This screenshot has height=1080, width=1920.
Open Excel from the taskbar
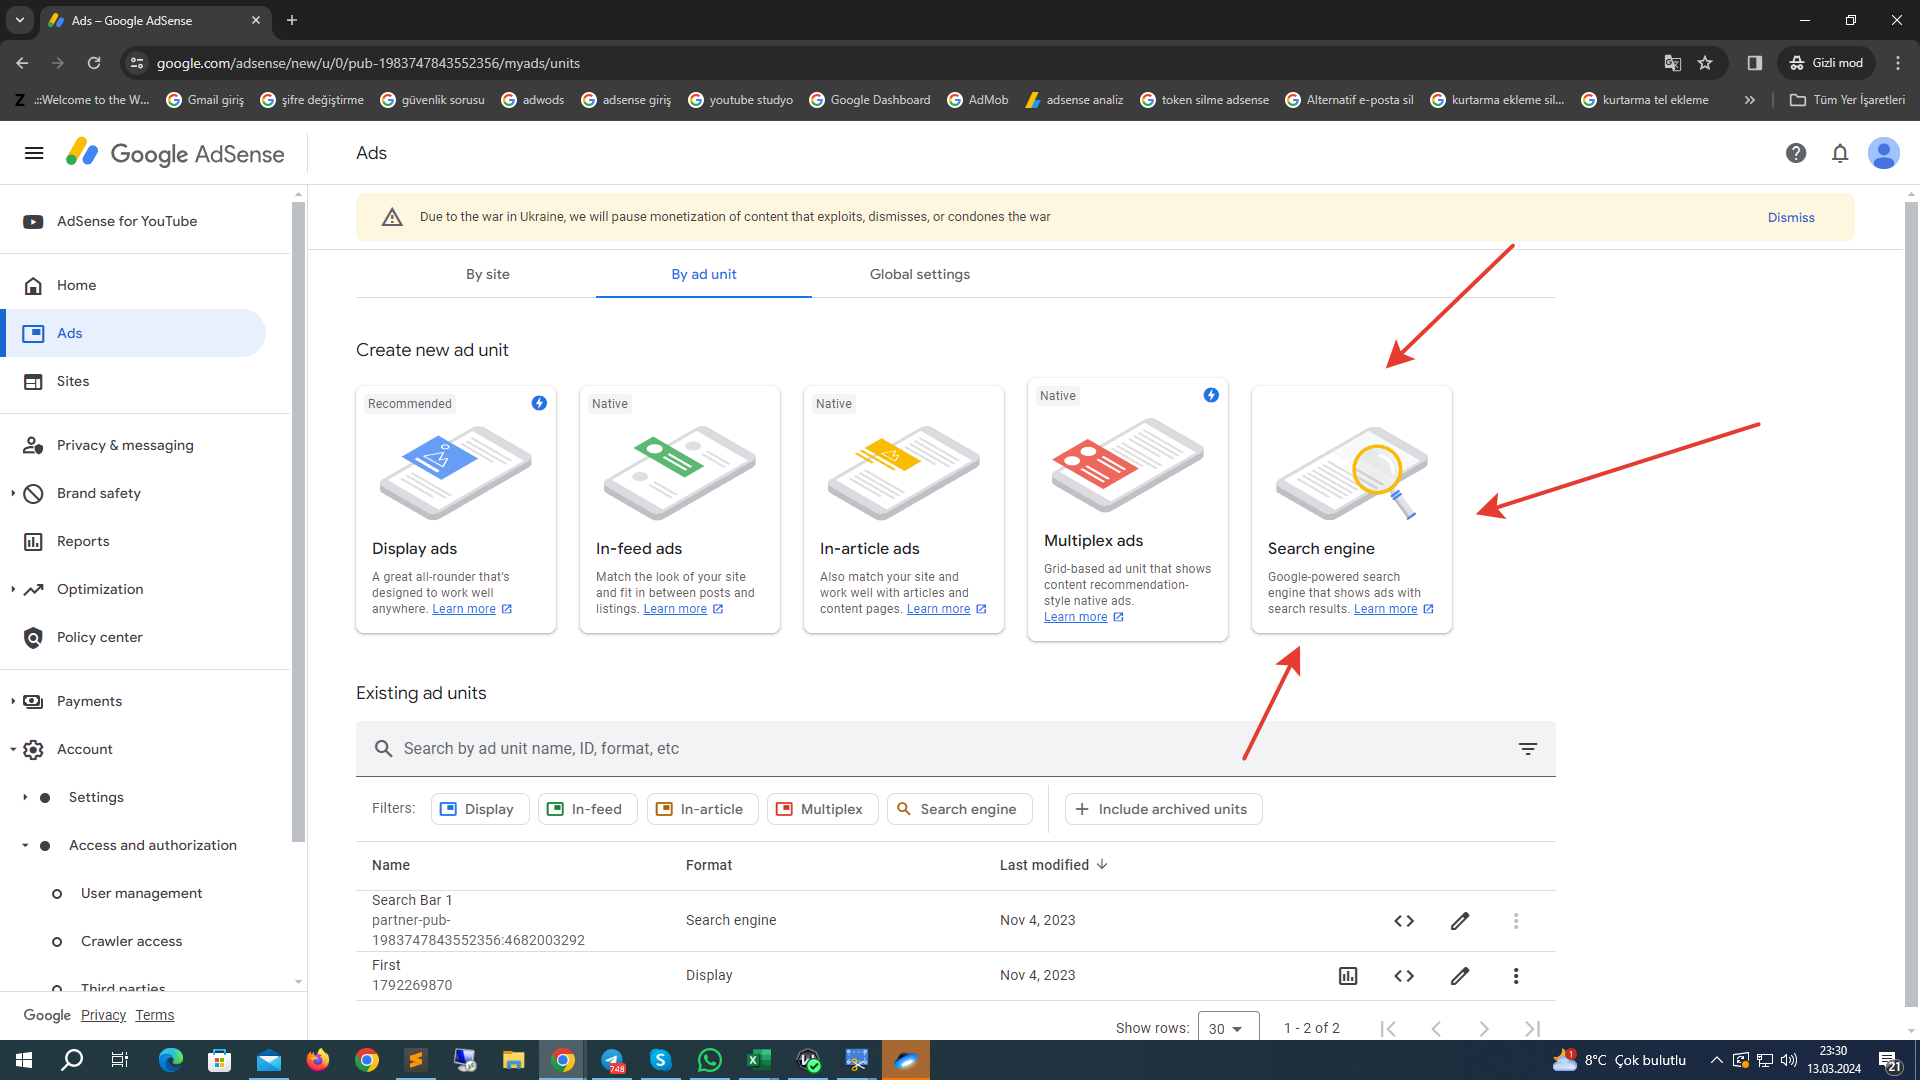point(759,1060)
